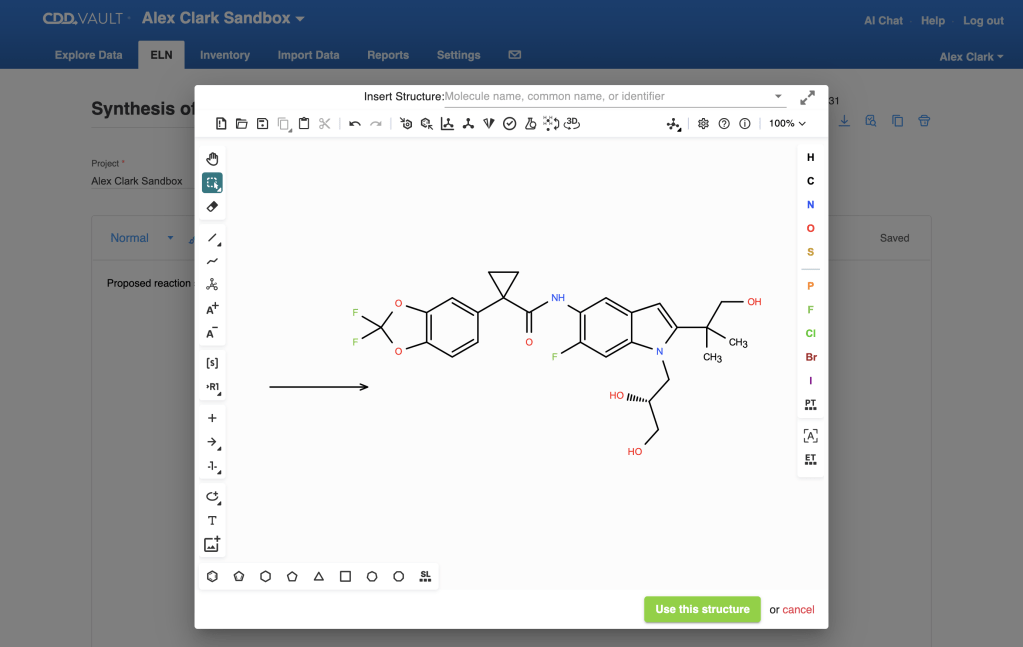The image size is (1023, 647).
Task: Toggle fullscreen mode for the editor
Action: pyautogui.click(x=807, y=98)
